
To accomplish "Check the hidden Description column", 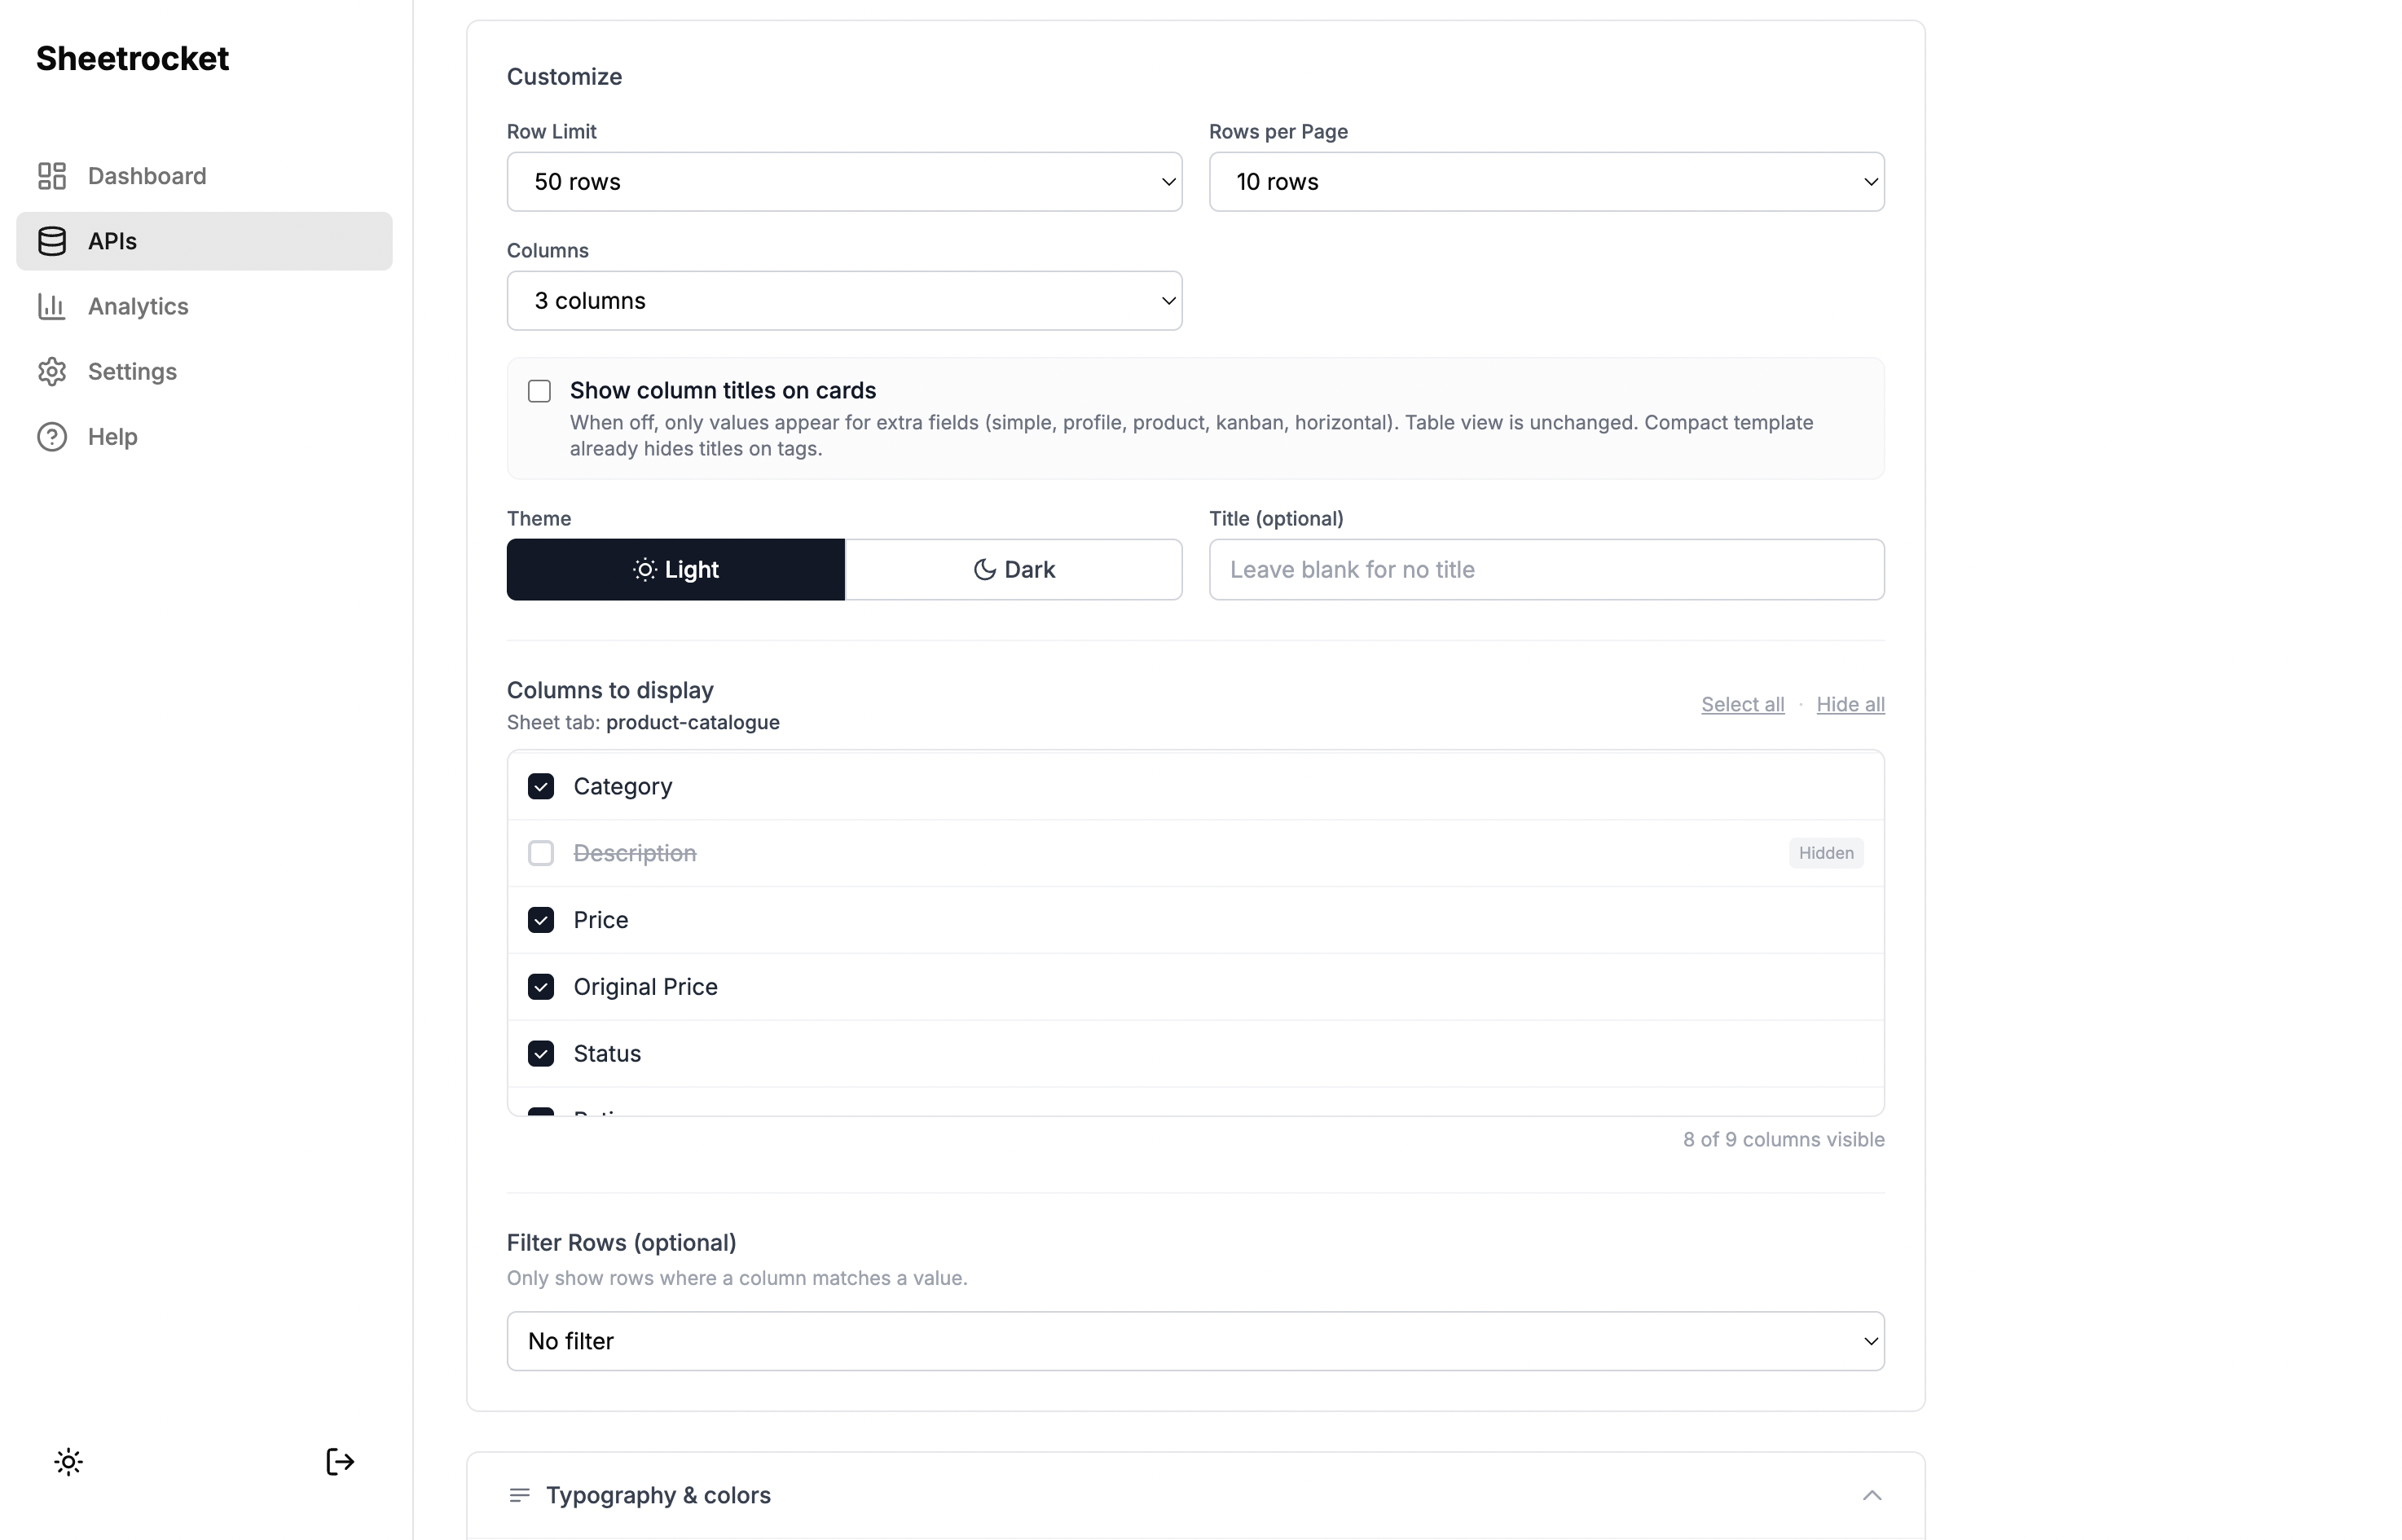I will point(541,853).
